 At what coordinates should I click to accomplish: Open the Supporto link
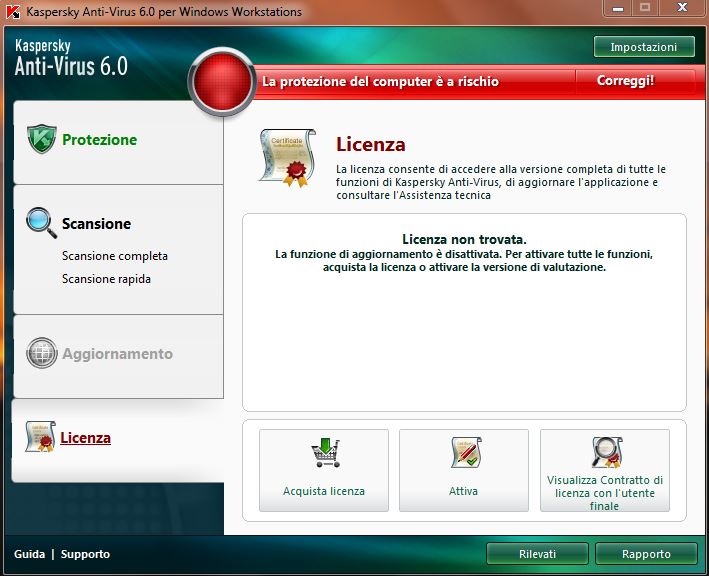[85, 554]
